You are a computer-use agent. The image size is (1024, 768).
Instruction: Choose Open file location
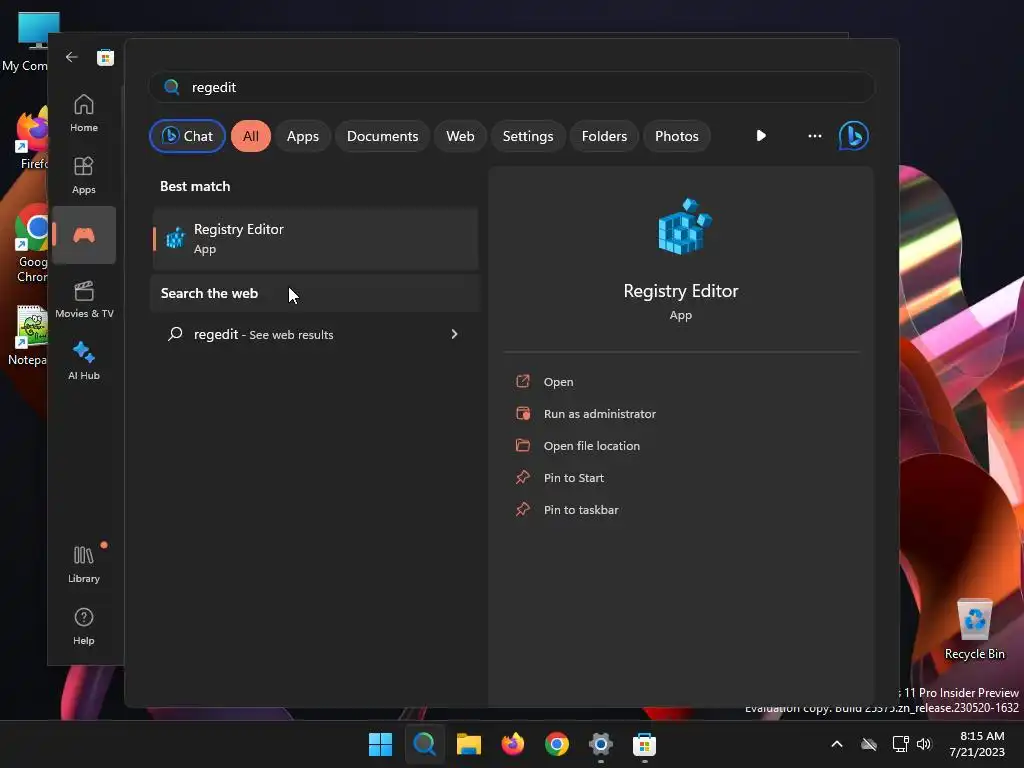click(592, 446)
